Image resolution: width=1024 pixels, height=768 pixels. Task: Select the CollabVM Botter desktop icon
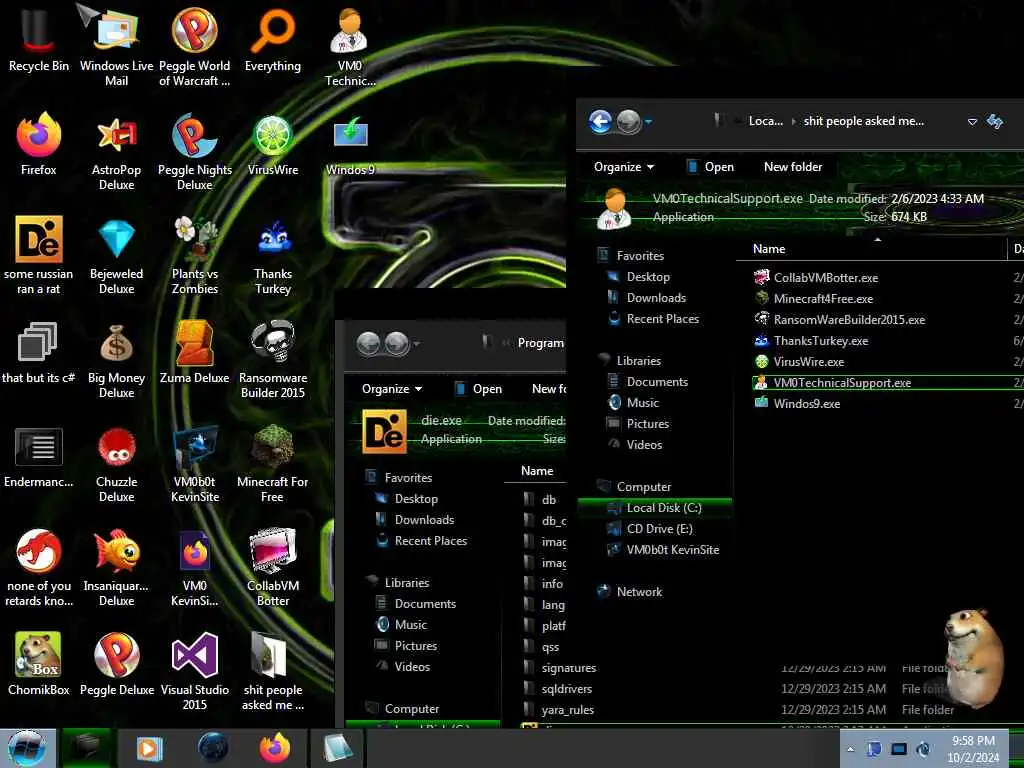(273, 567)
